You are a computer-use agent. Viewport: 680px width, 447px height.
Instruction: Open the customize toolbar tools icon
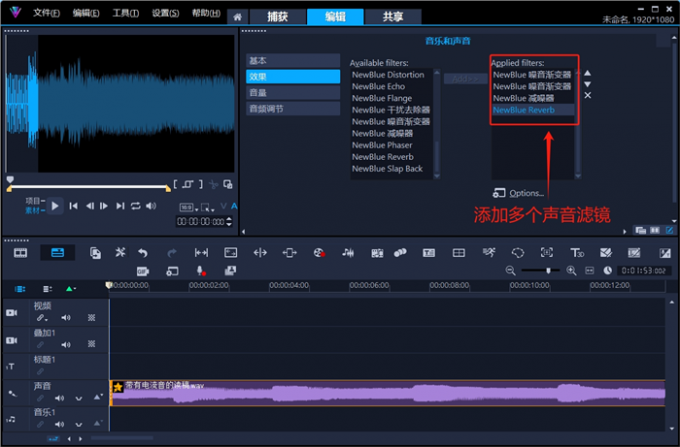(x=120, y=252)
